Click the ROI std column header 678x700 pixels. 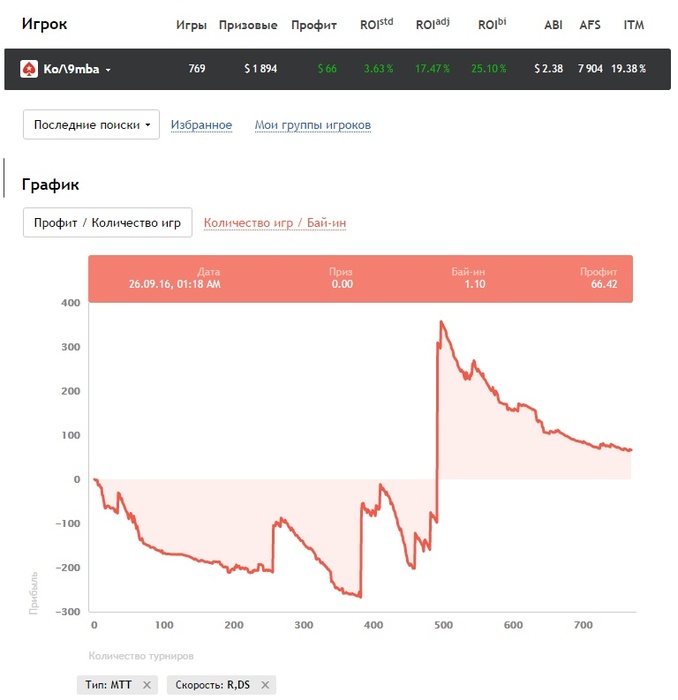(x=376, y=24)
